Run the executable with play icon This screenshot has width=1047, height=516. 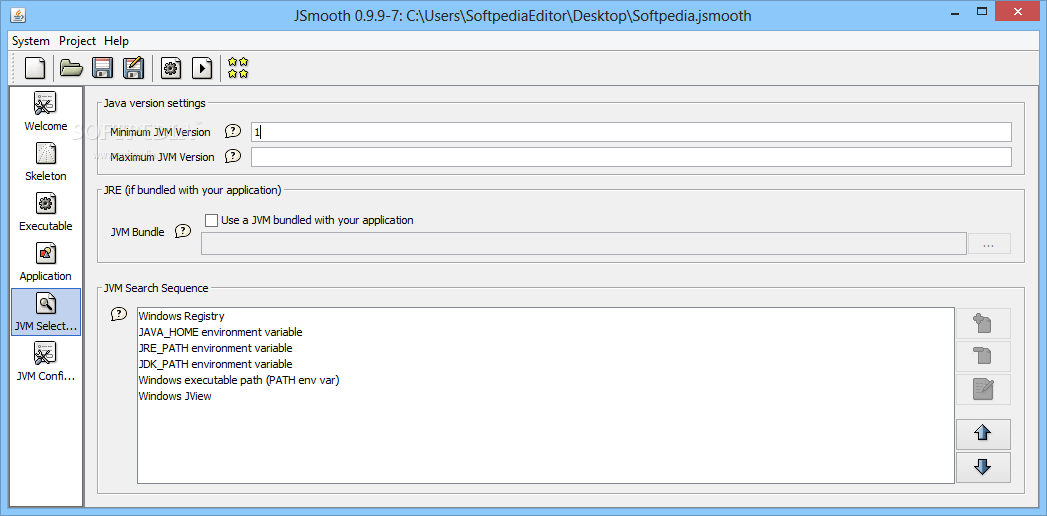point(202,68)
